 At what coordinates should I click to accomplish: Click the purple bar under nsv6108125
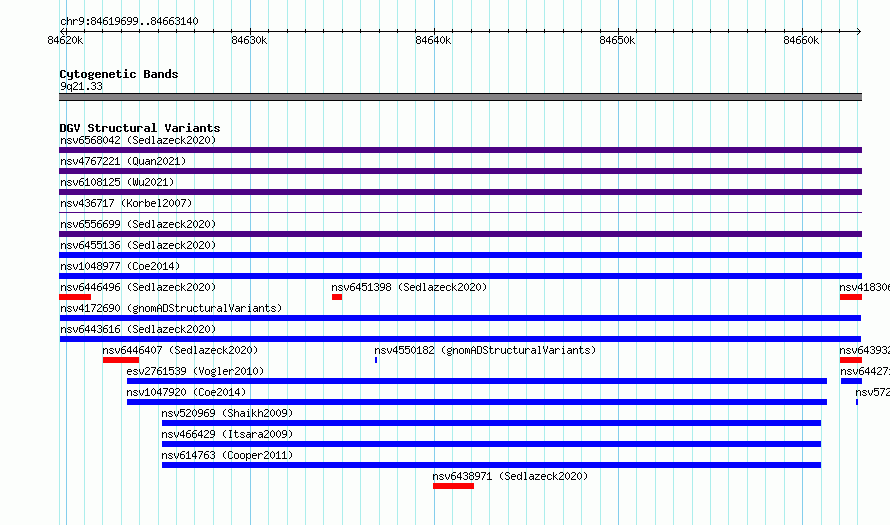point(460,192)
